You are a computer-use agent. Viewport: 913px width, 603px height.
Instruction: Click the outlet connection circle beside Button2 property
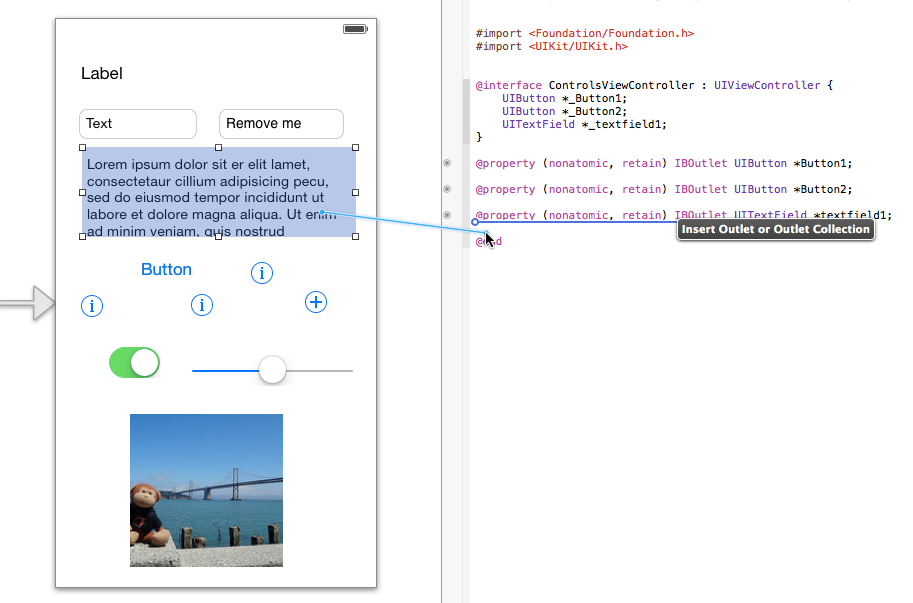[x=447, y=189]
